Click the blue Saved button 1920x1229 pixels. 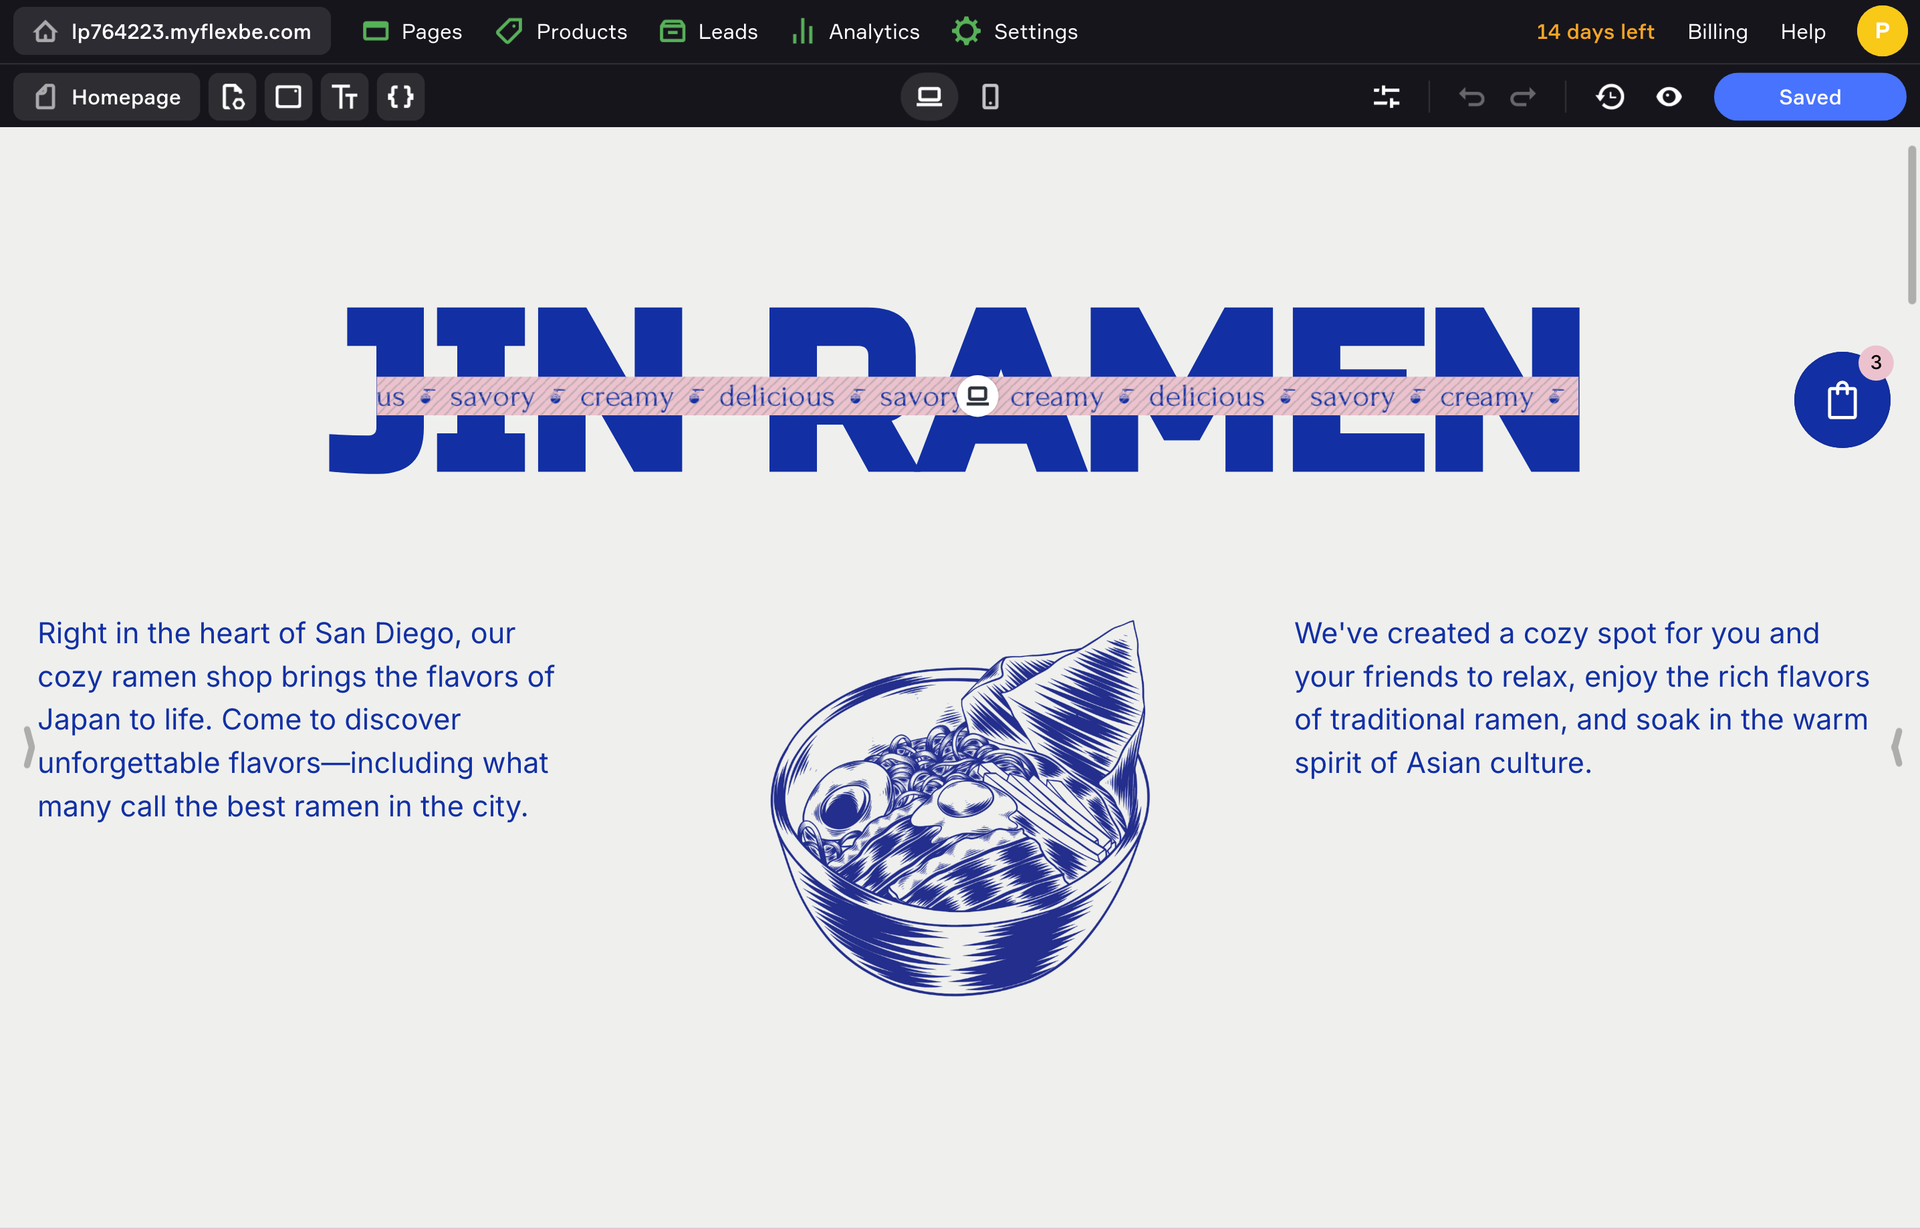coord(1809,97)
